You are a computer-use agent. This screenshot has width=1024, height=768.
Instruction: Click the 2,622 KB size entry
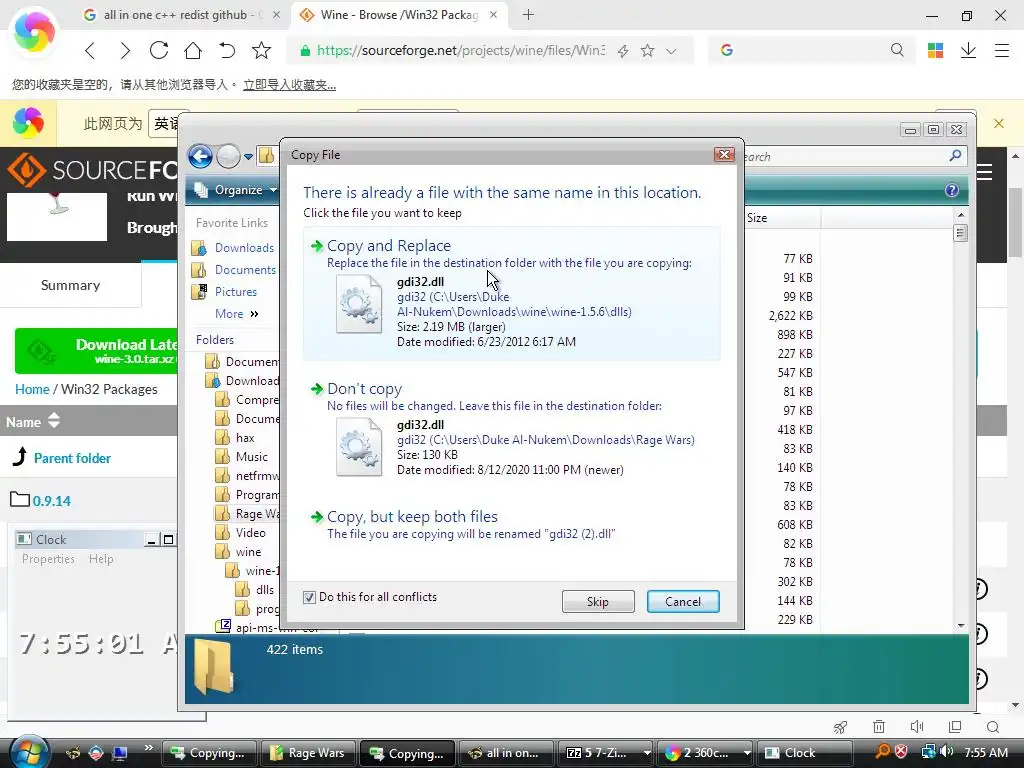[791, 315]
